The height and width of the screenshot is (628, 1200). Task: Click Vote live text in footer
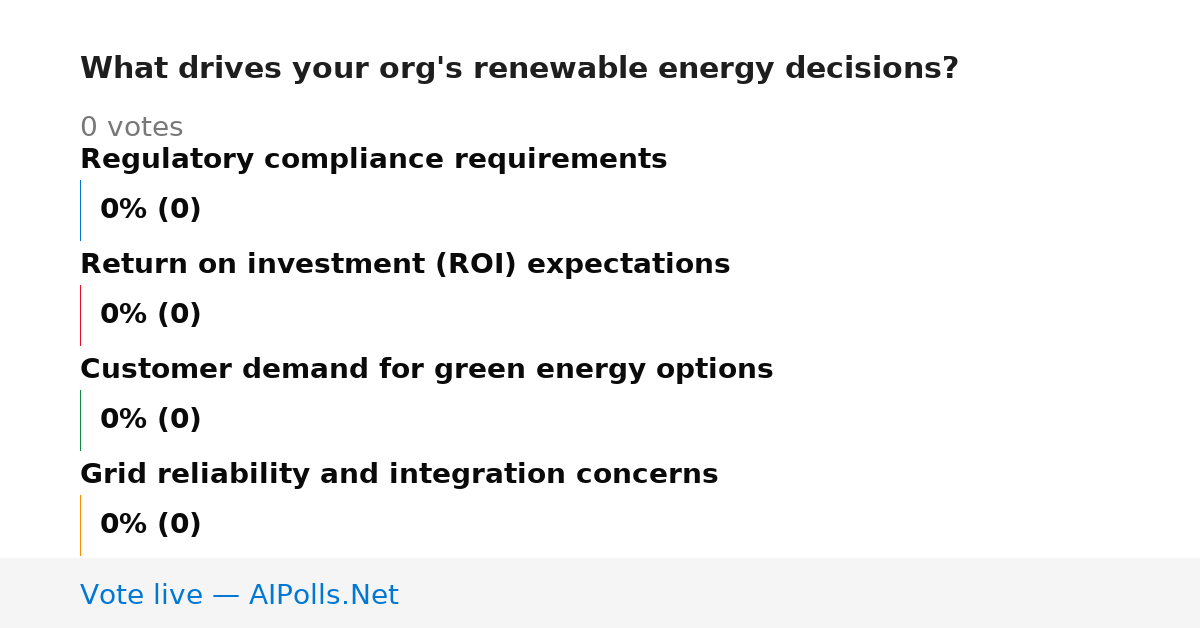coord(141,595)
